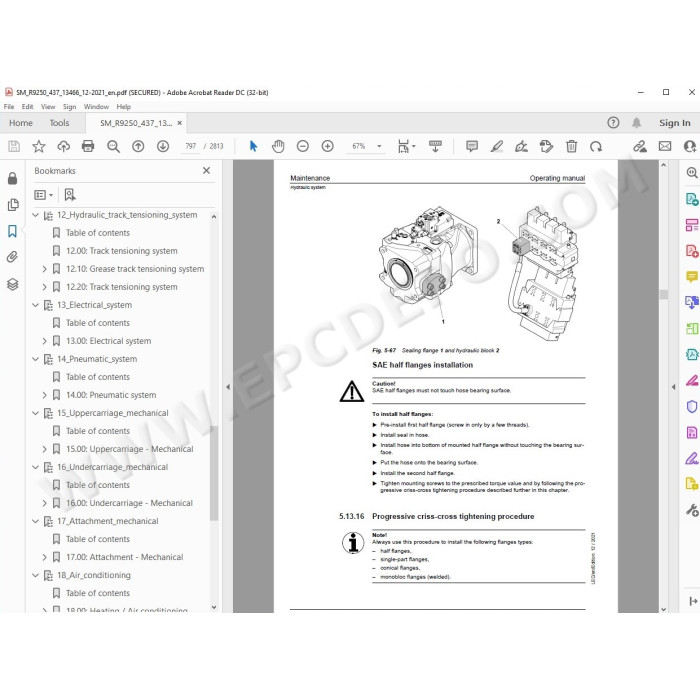
Task: Open the page thumbnails panel icon
Action: pyautogui.click(x=13, y=205)
